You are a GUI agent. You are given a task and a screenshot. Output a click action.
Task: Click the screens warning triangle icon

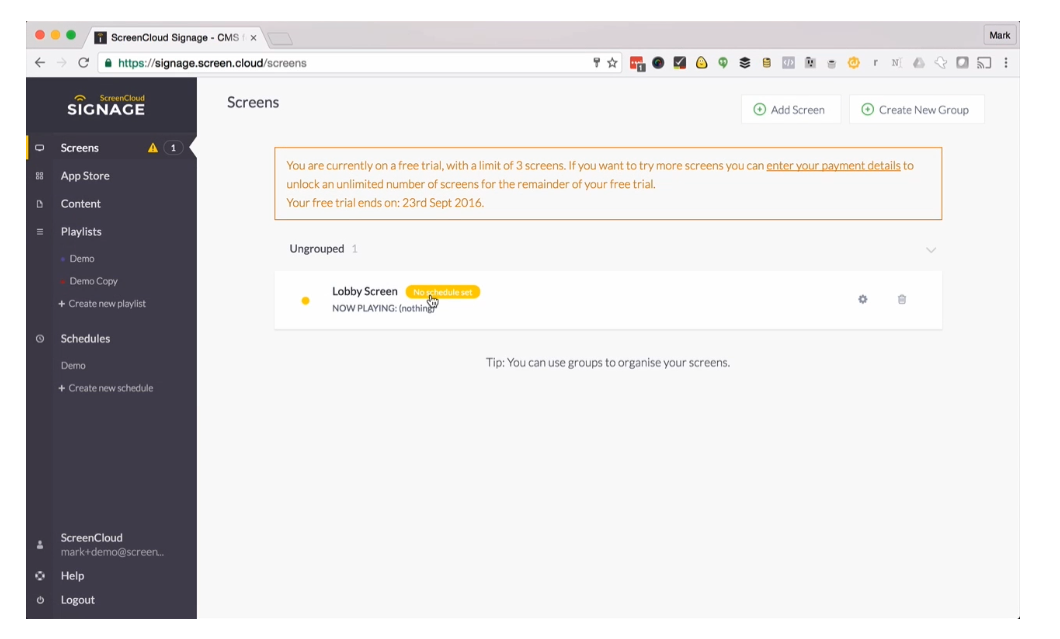[x=153, y=148]
